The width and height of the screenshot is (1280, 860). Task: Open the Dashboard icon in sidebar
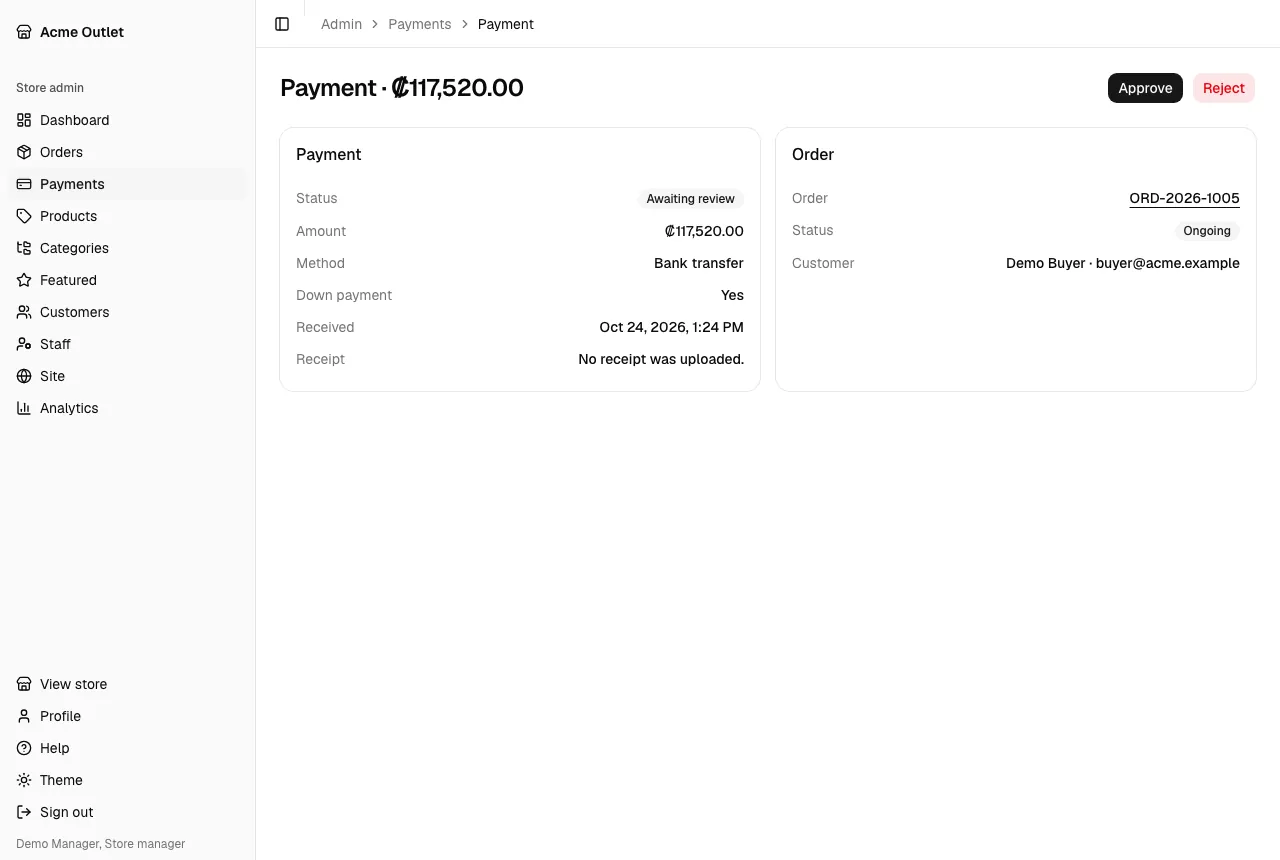tap(24, 120)
